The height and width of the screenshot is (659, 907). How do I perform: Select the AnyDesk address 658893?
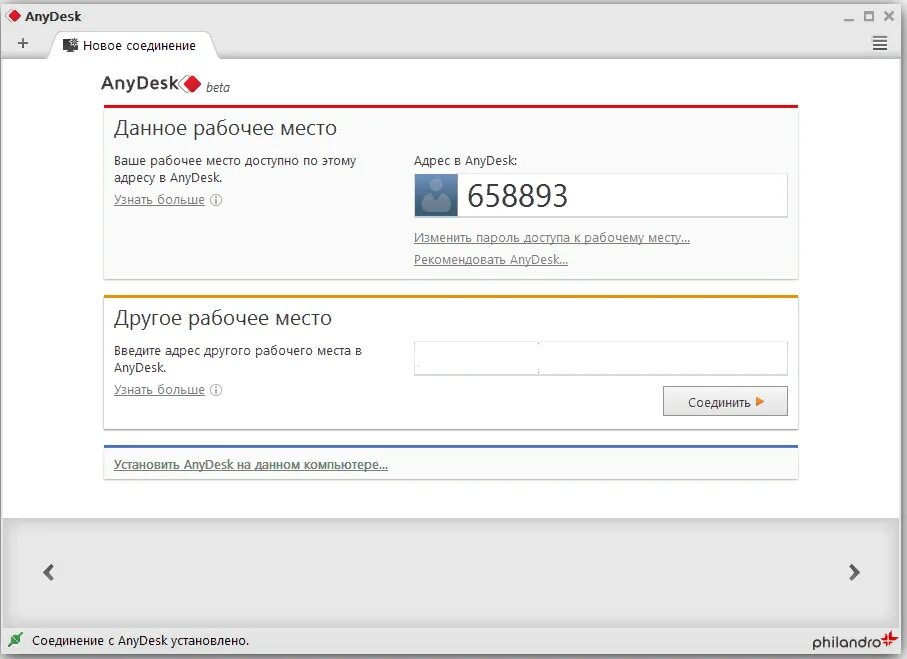[517, 196]
